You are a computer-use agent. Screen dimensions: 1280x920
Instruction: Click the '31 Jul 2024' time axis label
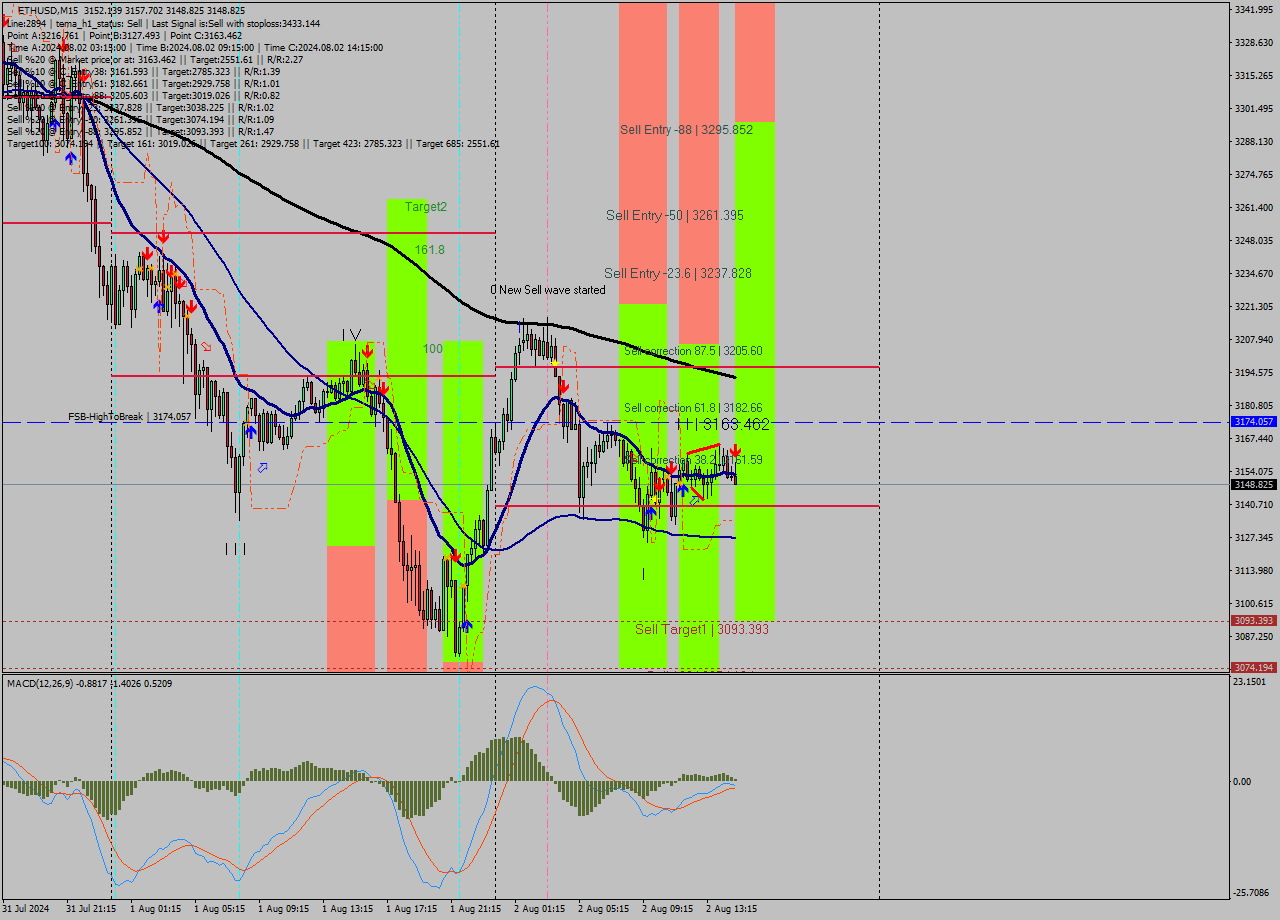26,909
